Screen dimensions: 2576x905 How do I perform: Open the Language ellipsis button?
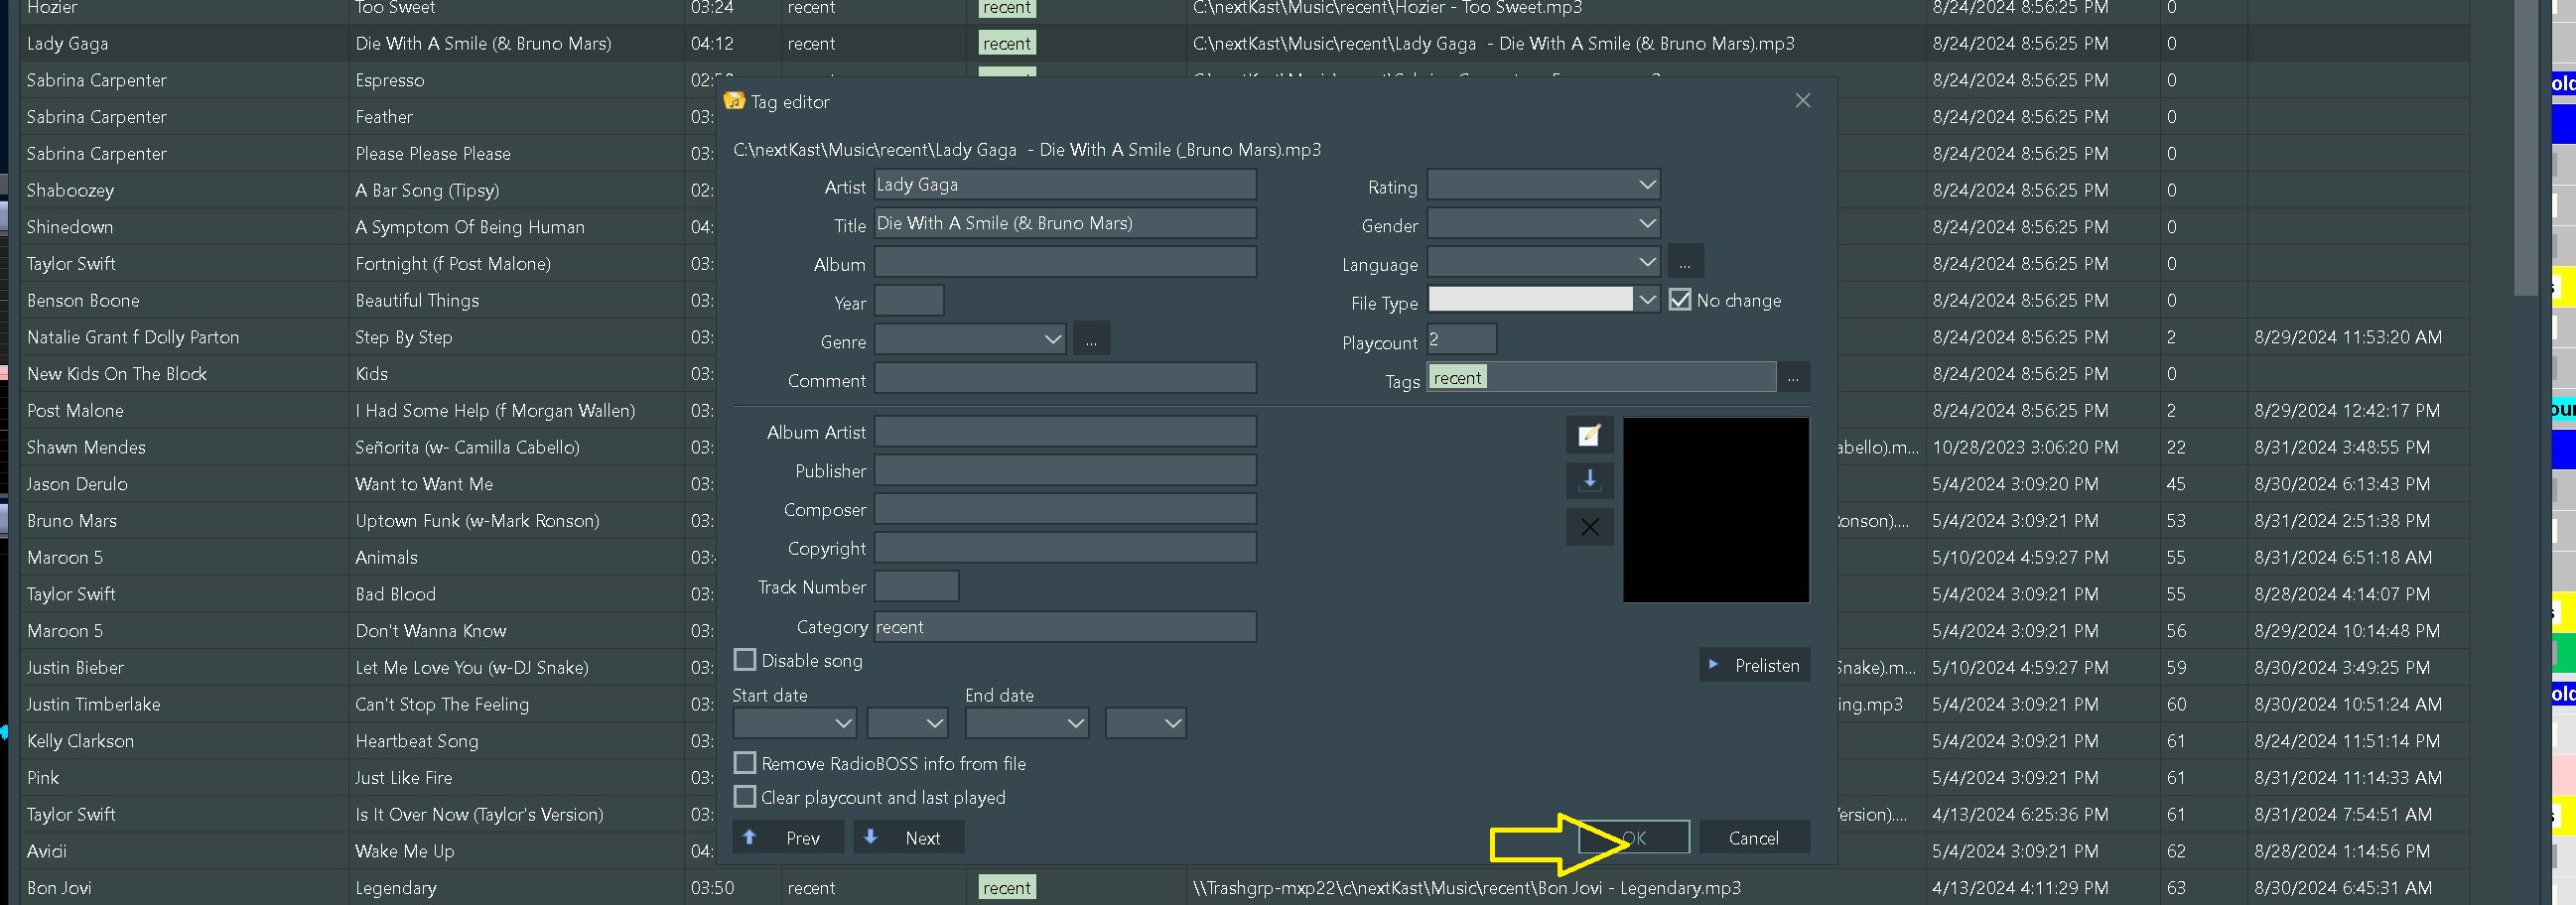pos(1685,263)
